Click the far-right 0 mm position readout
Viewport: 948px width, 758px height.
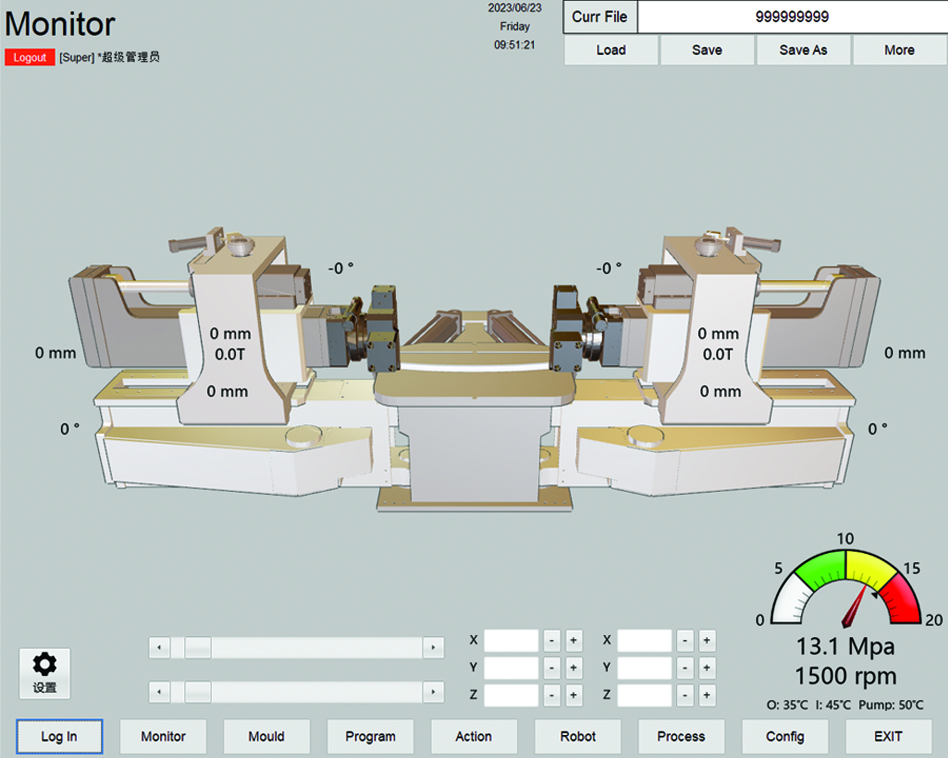[x=904, y=353]
